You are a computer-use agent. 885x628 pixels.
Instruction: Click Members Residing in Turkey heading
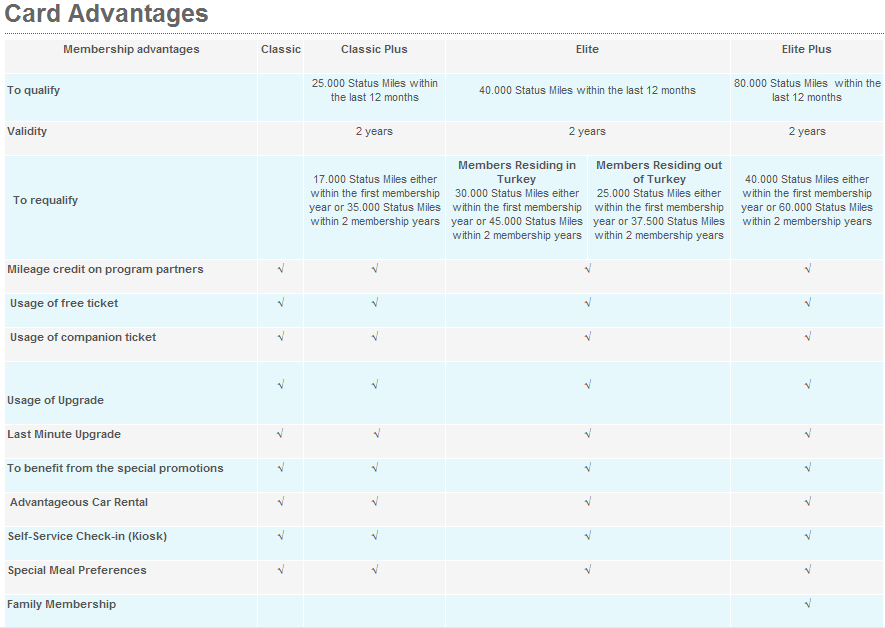point(516,172)
